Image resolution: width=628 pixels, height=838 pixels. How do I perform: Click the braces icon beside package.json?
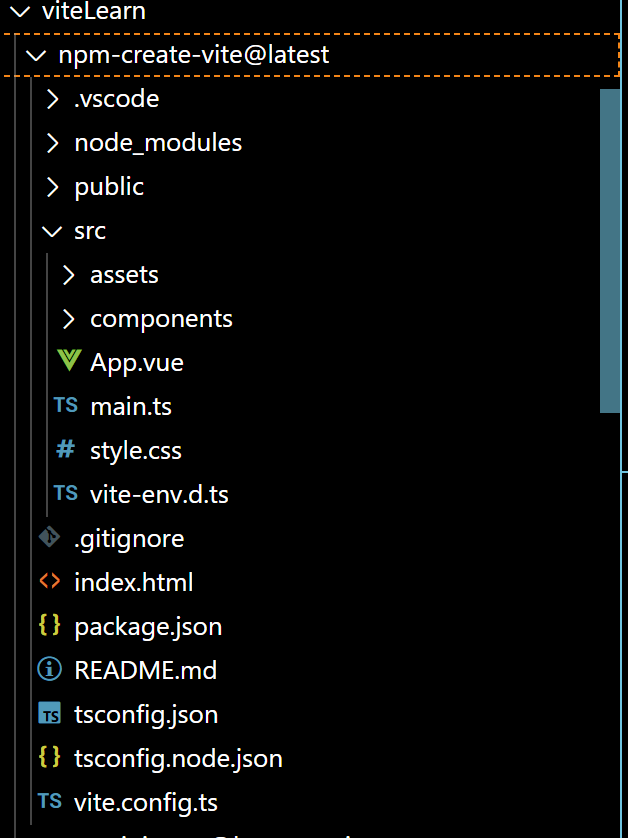click(50, 625)
